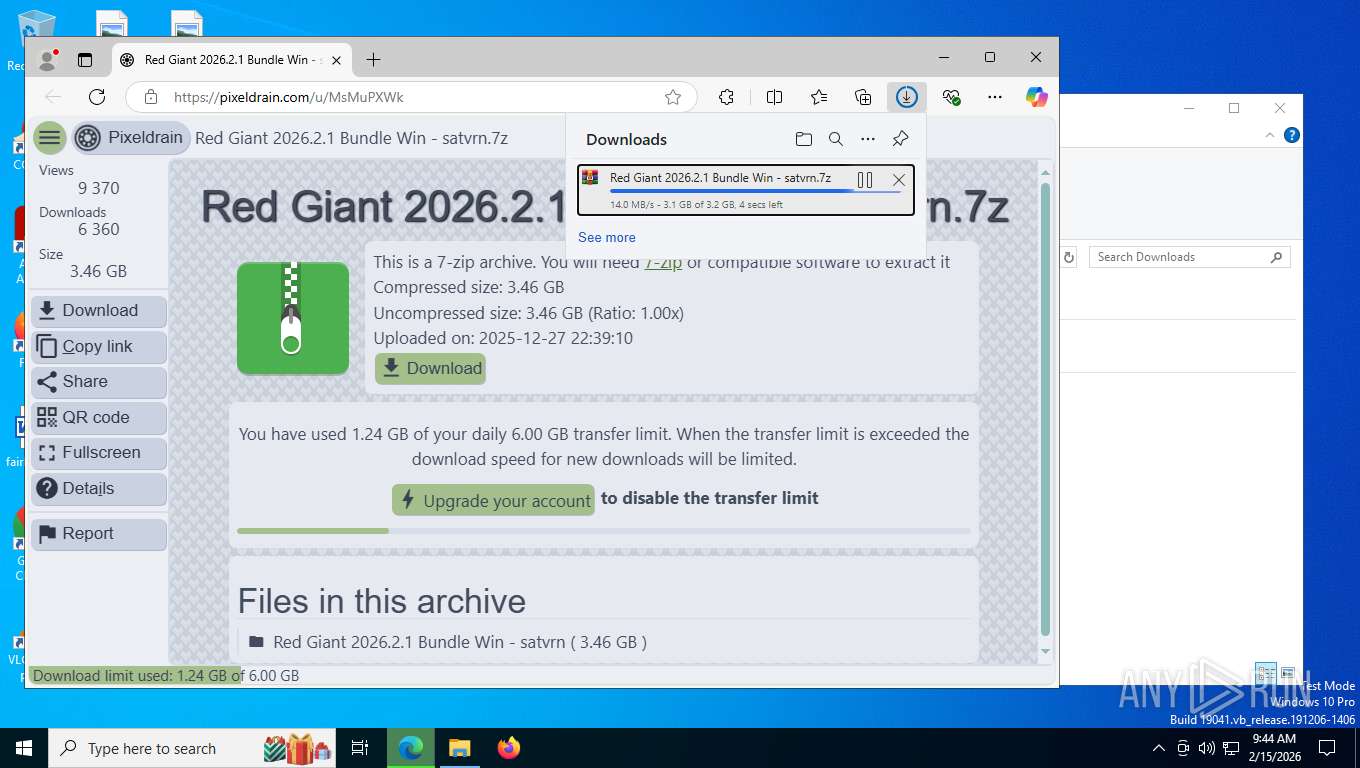Open Favorites list
This screenshot has height=768, width=1360.
point(819,97)
